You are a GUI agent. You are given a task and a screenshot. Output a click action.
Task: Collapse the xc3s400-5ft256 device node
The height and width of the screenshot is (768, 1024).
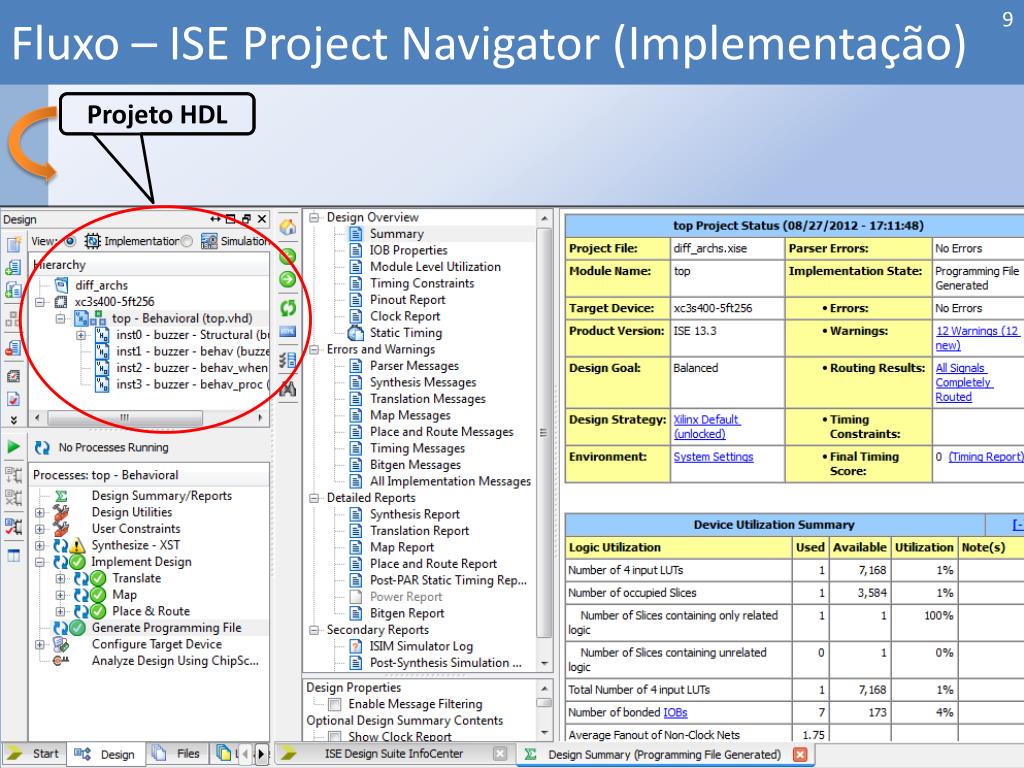coord(40,302)
